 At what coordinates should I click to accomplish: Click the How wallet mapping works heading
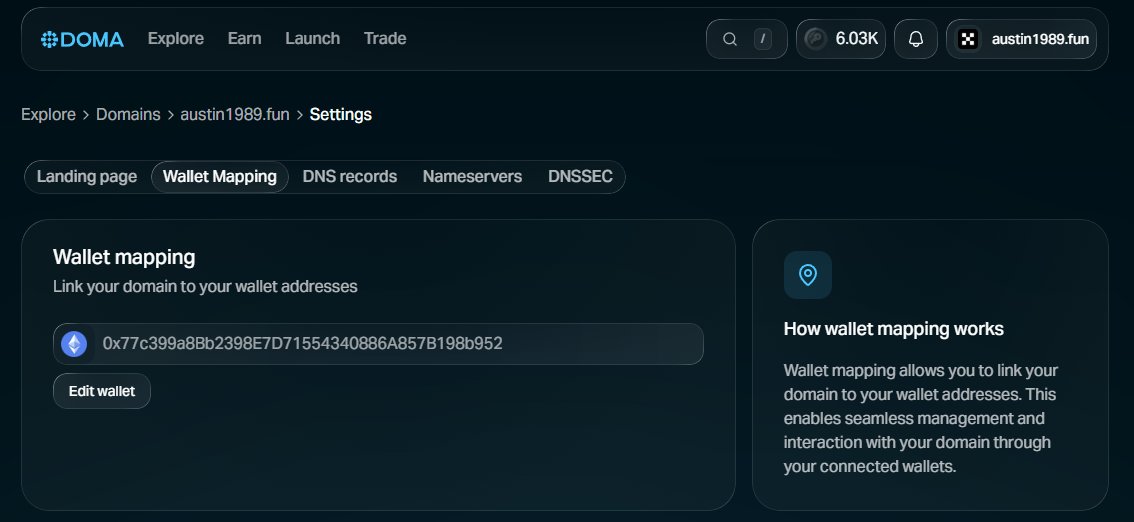point(894,329)
